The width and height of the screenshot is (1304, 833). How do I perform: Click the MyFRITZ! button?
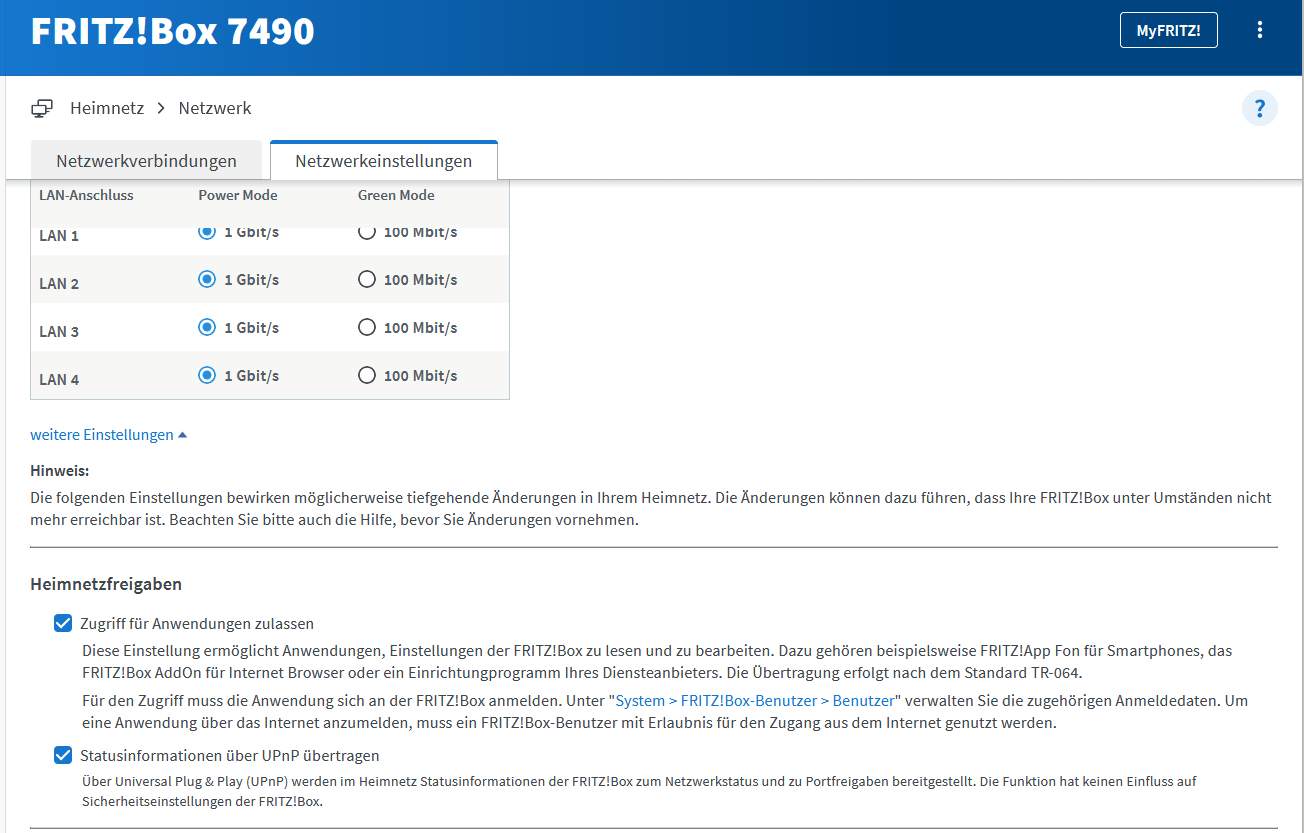1168,31
